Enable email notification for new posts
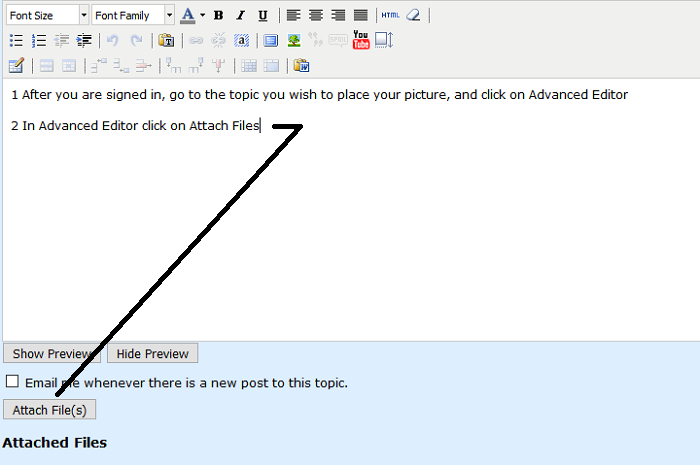 [x=12, y=382]
